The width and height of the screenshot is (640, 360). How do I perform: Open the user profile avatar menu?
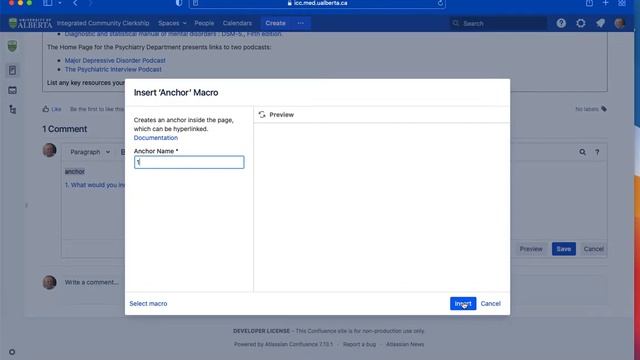point(620,23)
